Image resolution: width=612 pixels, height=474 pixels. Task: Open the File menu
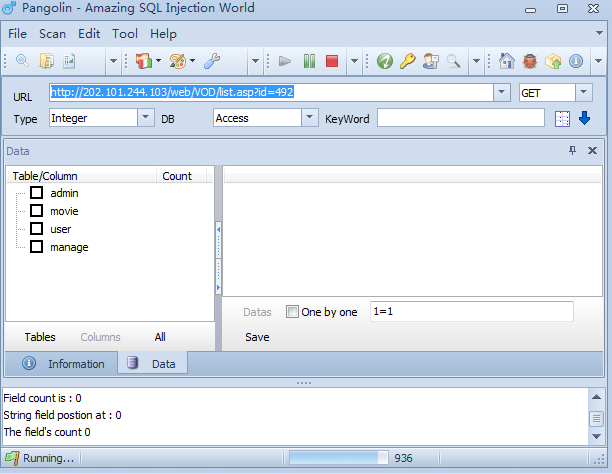[x=18, y=34]
